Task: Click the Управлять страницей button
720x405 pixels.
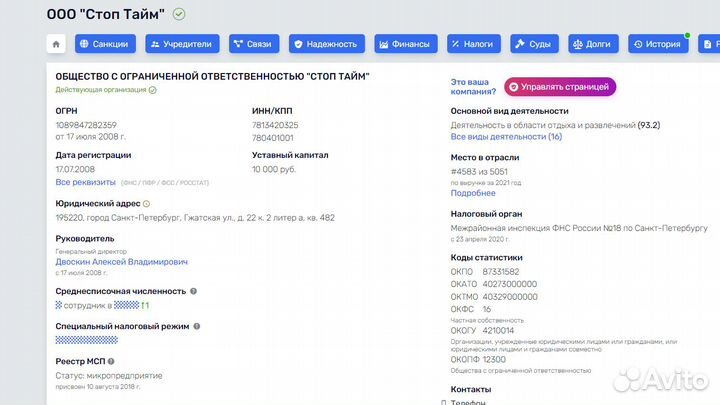Action: point(560,87)
